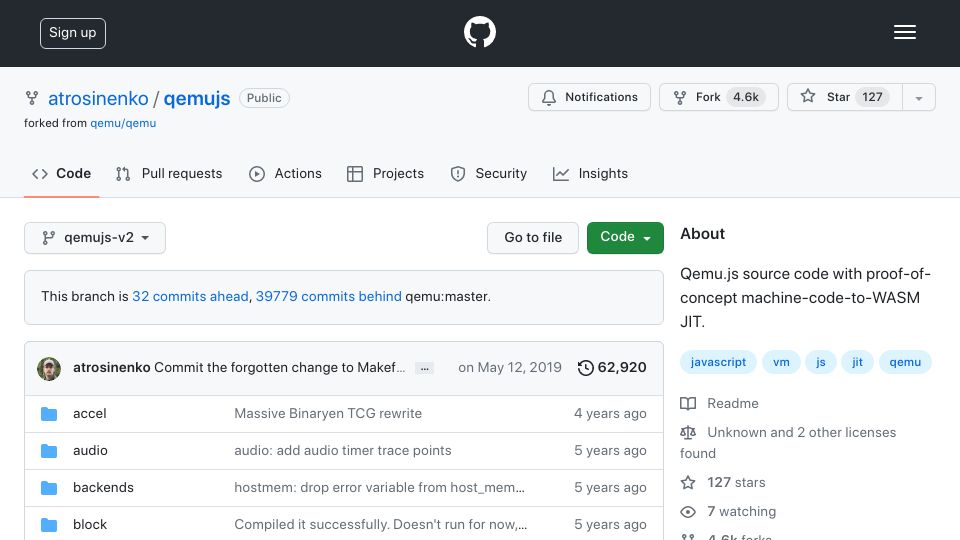Switch to the Projects tab

tap(385, 174)
